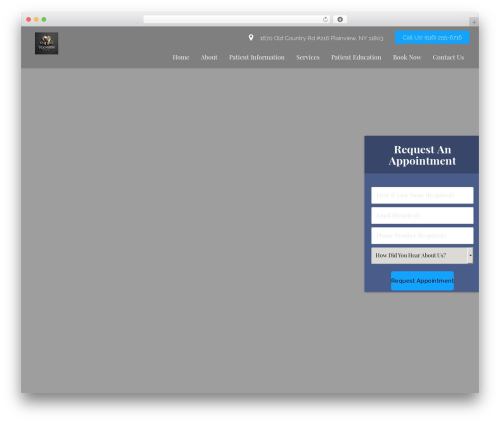Click the browser address bar
The width and height of the screenshot is (500, 423).
pyautogui.click(x=237, y=20)
